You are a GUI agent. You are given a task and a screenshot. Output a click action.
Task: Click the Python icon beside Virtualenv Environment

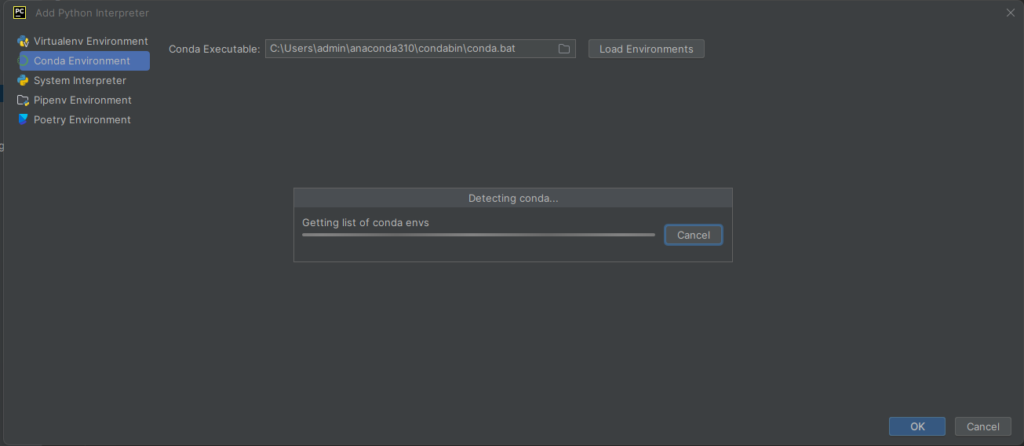(23, 41)
